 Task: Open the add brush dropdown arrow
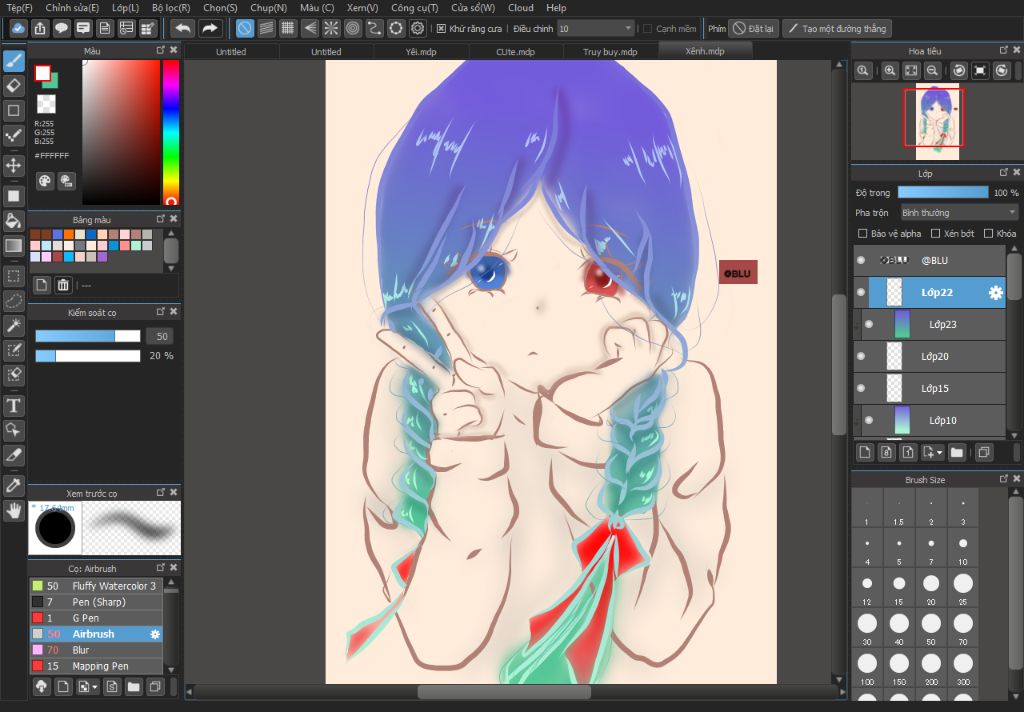coord(95,687)
